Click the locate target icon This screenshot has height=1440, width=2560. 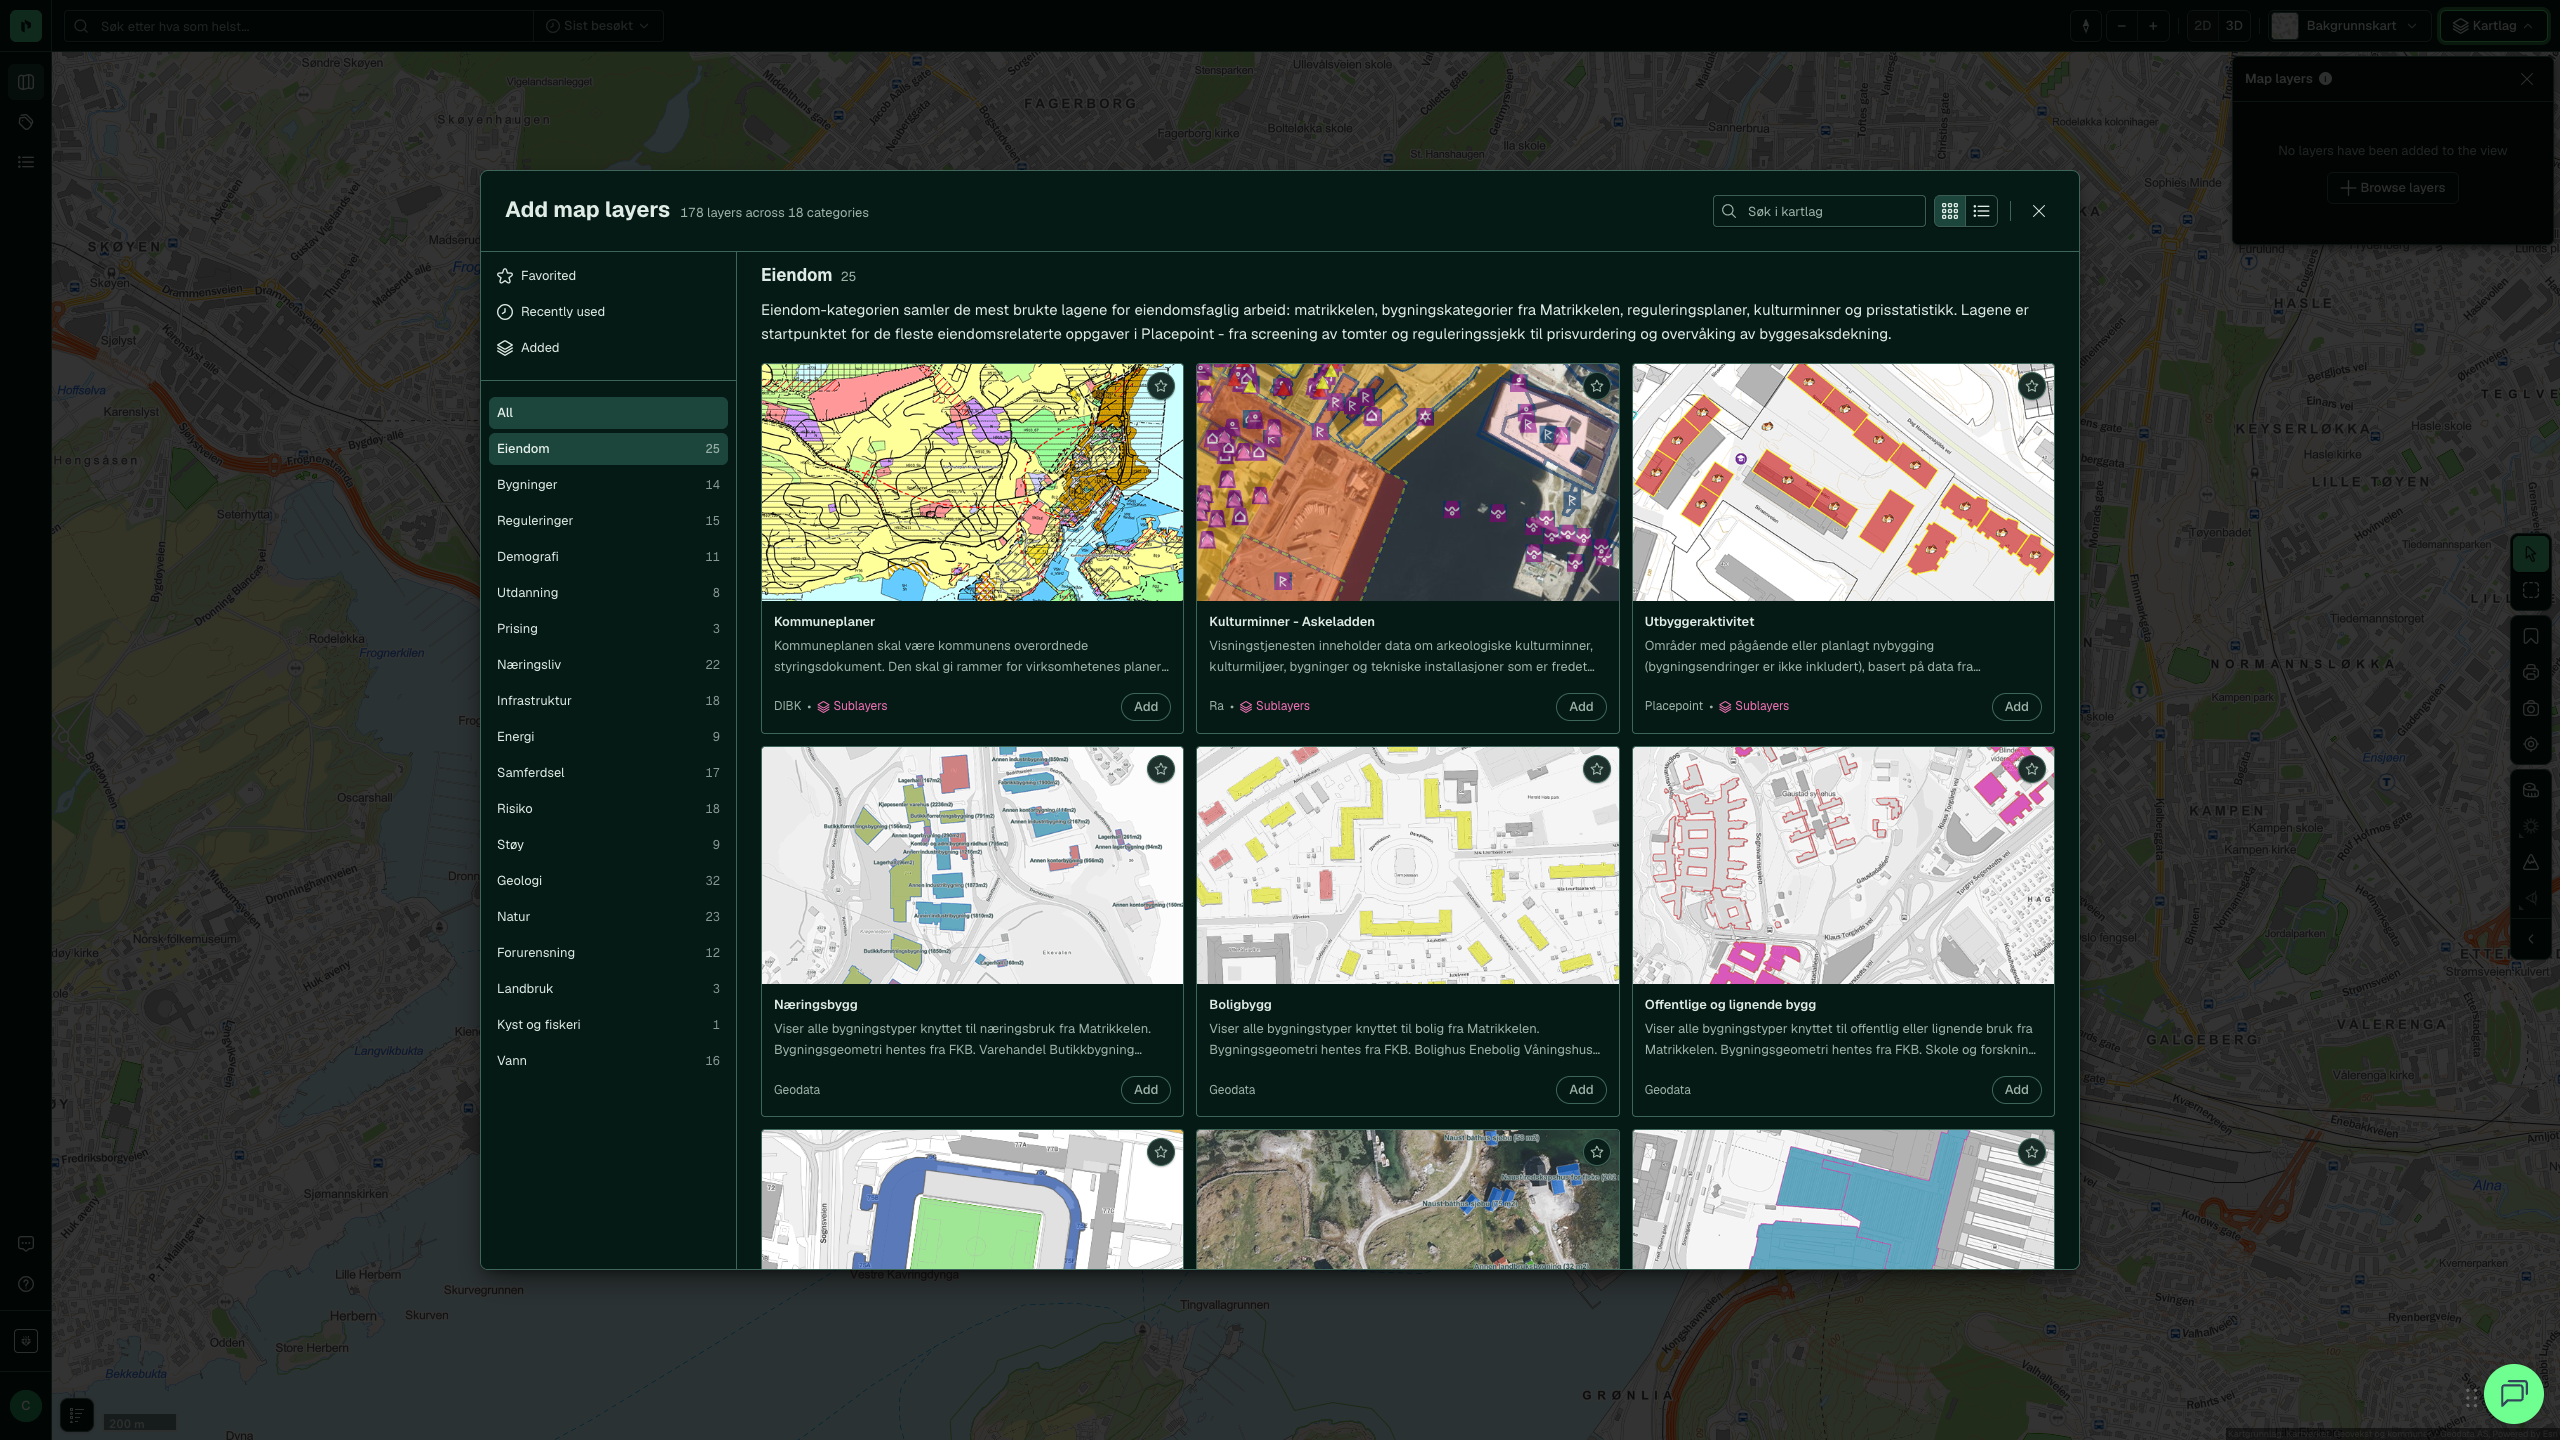pyautogui.click(x=2531, y=744)
